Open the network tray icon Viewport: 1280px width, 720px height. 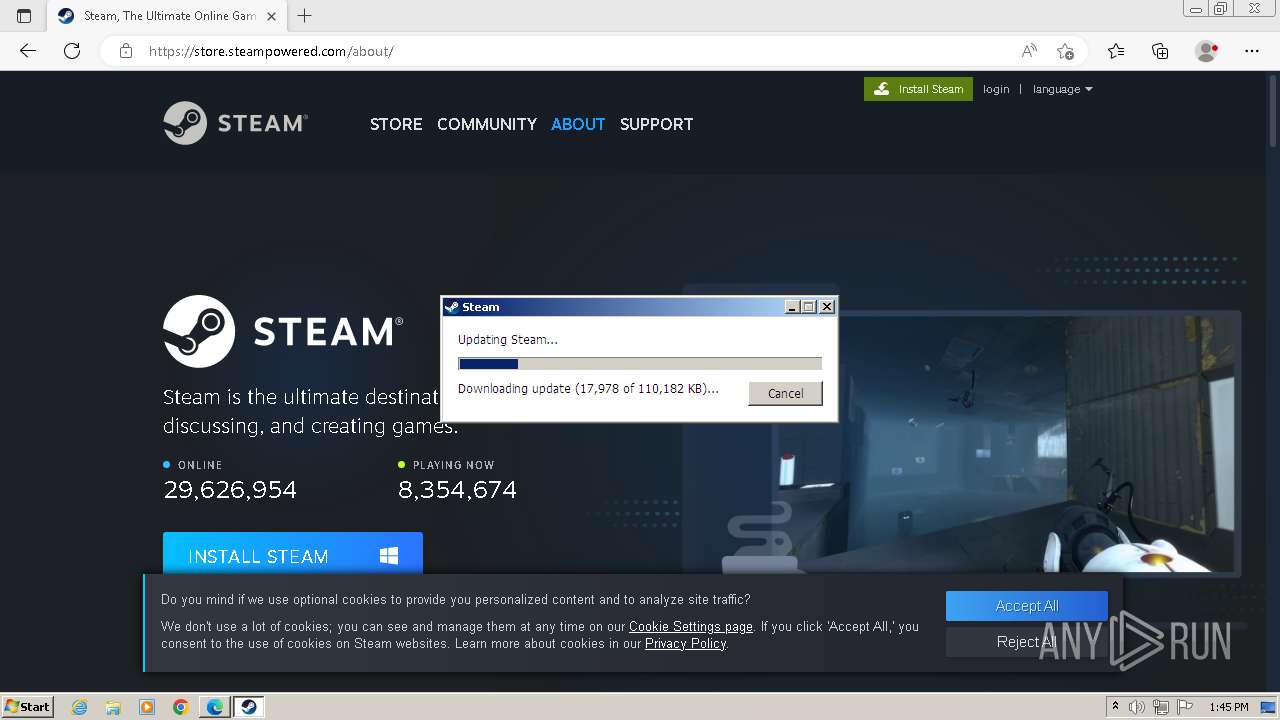pyautogui.click(x=1161, y=707)
